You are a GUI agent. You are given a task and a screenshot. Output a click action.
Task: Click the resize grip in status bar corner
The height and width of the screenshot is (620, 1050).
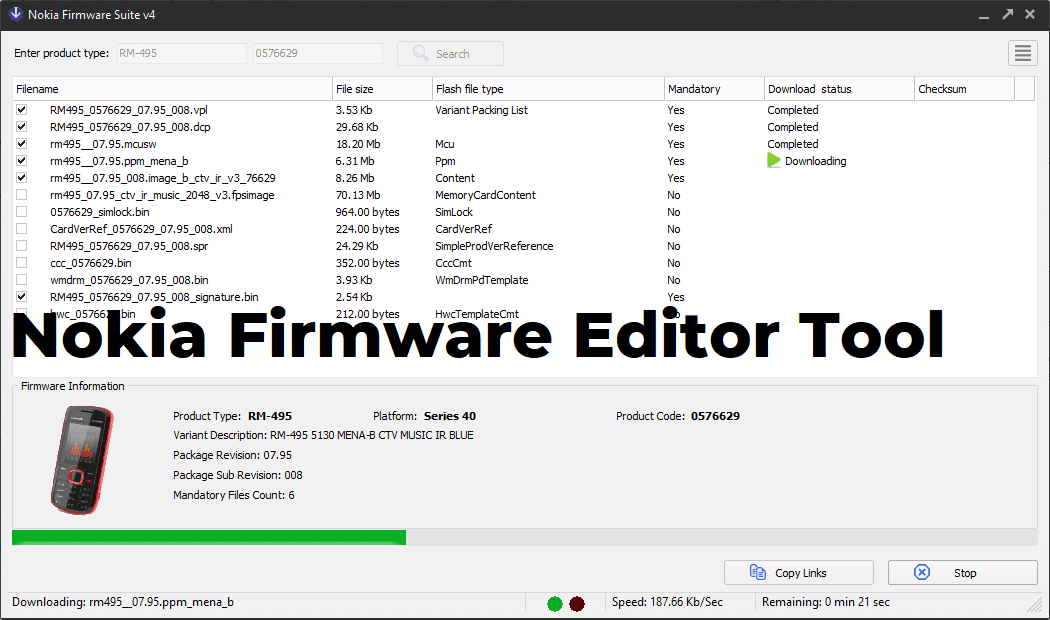point(1035,605)
